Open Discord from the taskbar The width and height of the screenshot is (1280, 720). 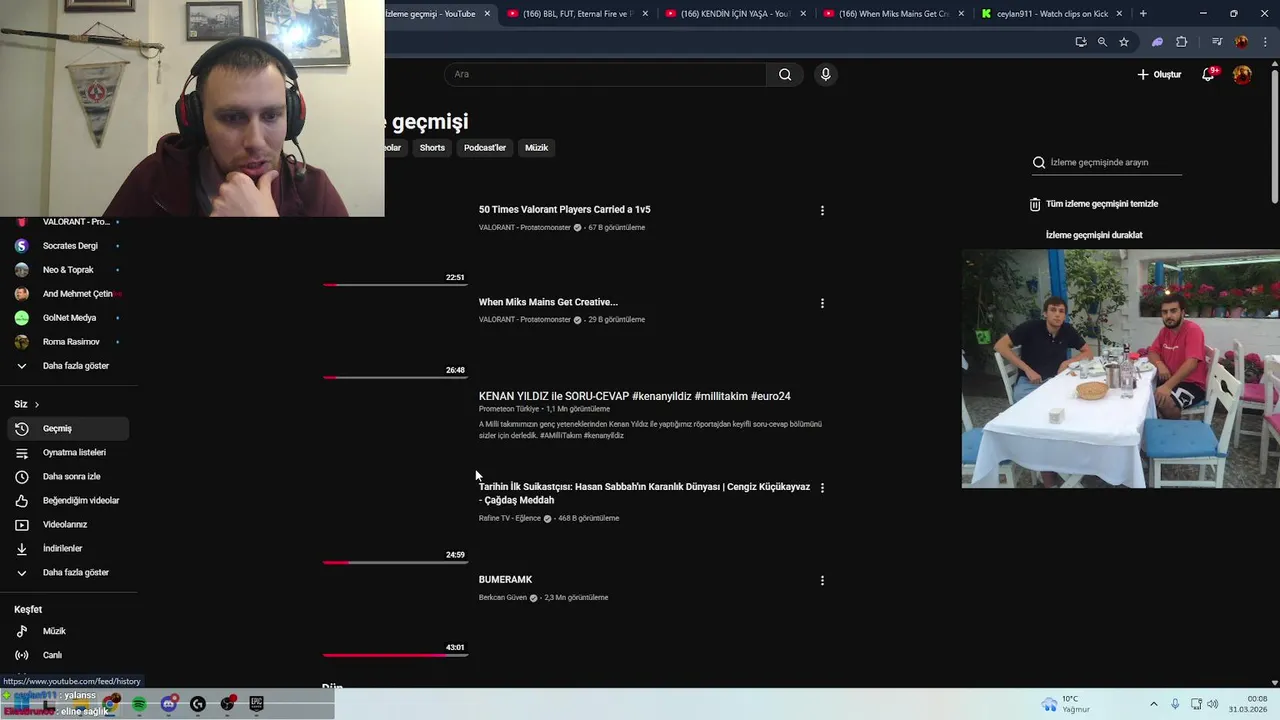pyautogui.click(x=169, y=704)
